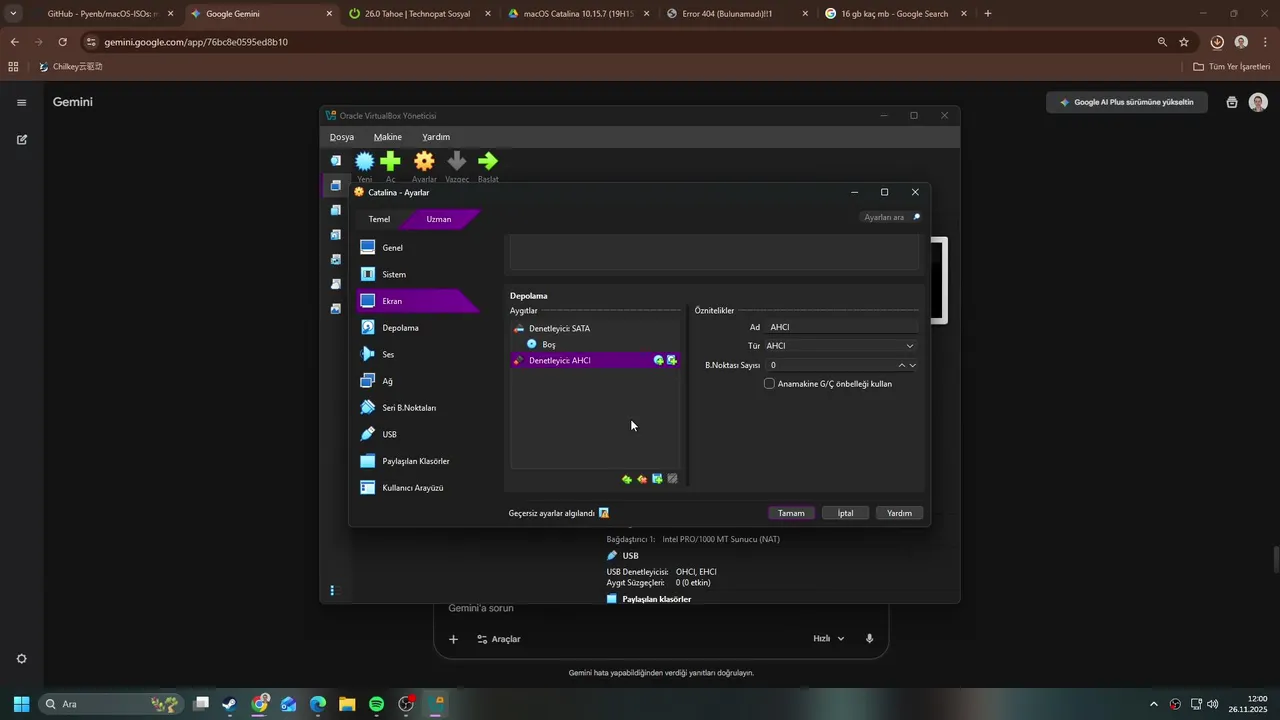
Task: Show hidden system tray icons chevron
Action: [x=1154, y=704]
